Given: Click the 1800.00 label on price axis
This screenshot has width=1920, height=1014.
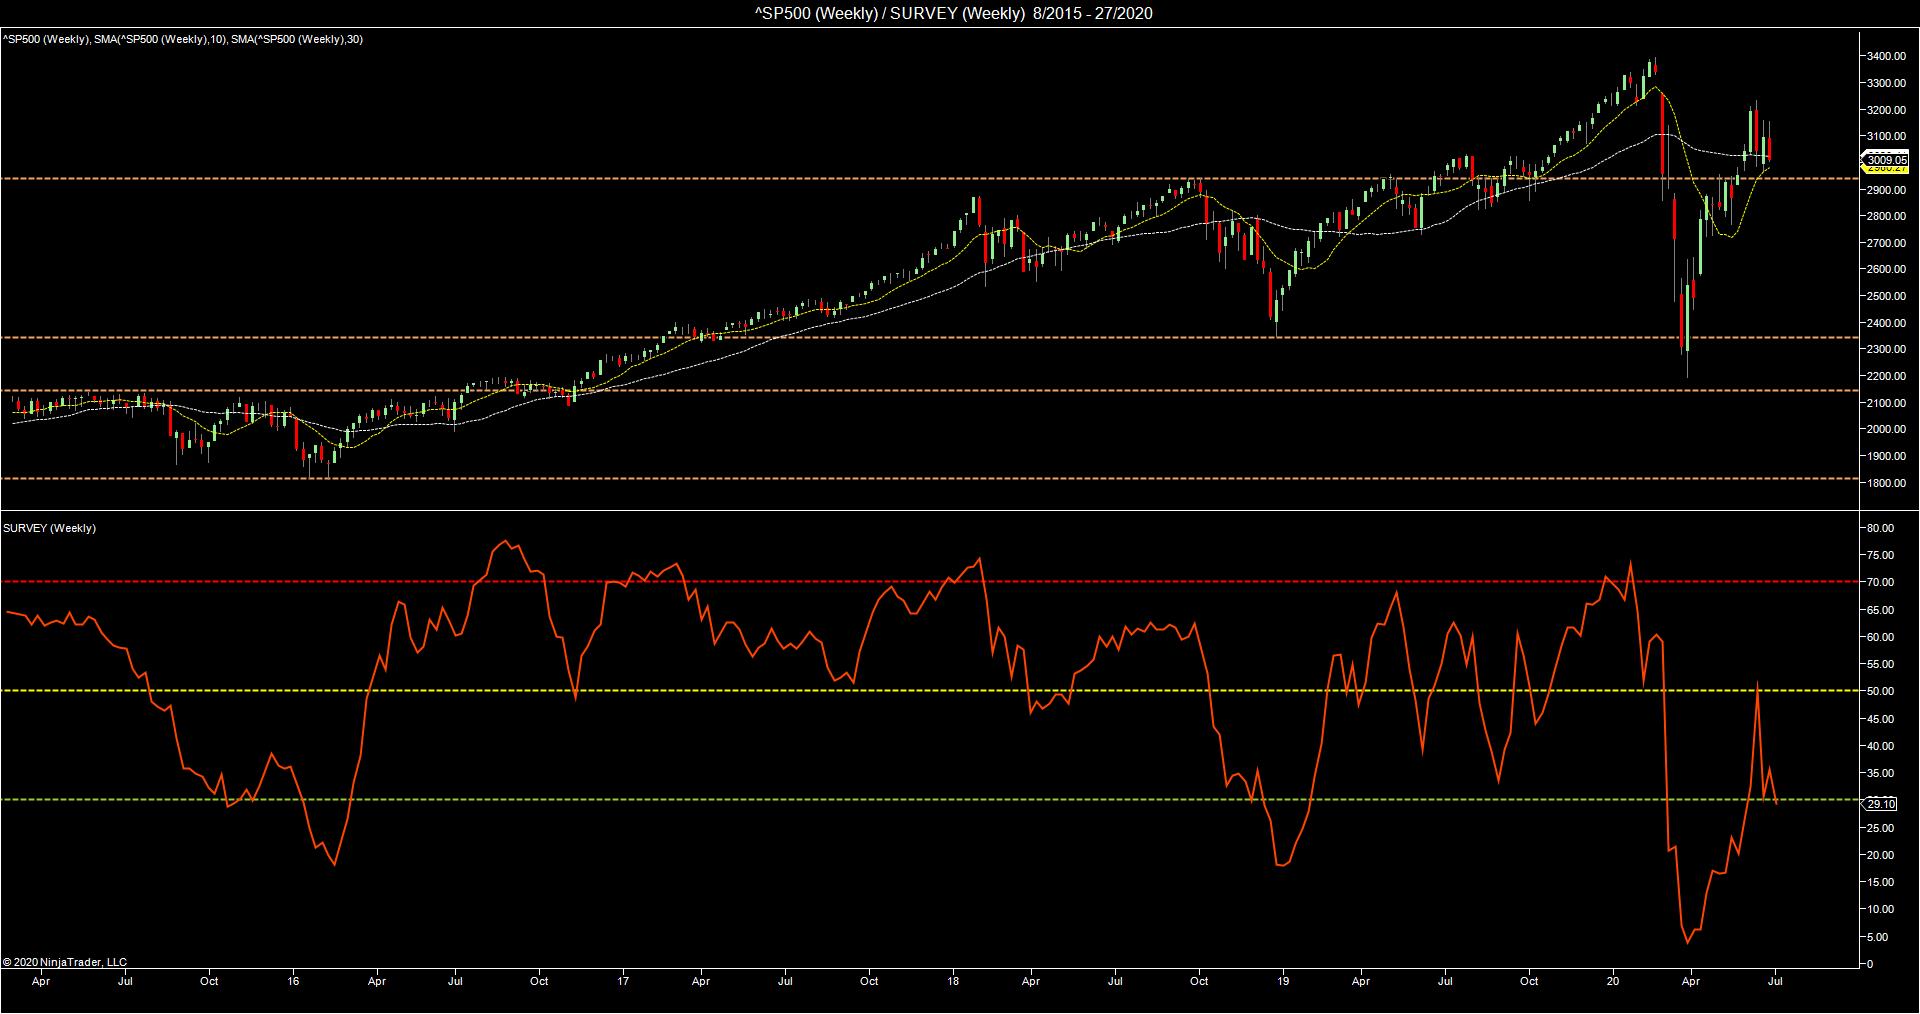Looking at the screenshot, I should pos(1886,483).
